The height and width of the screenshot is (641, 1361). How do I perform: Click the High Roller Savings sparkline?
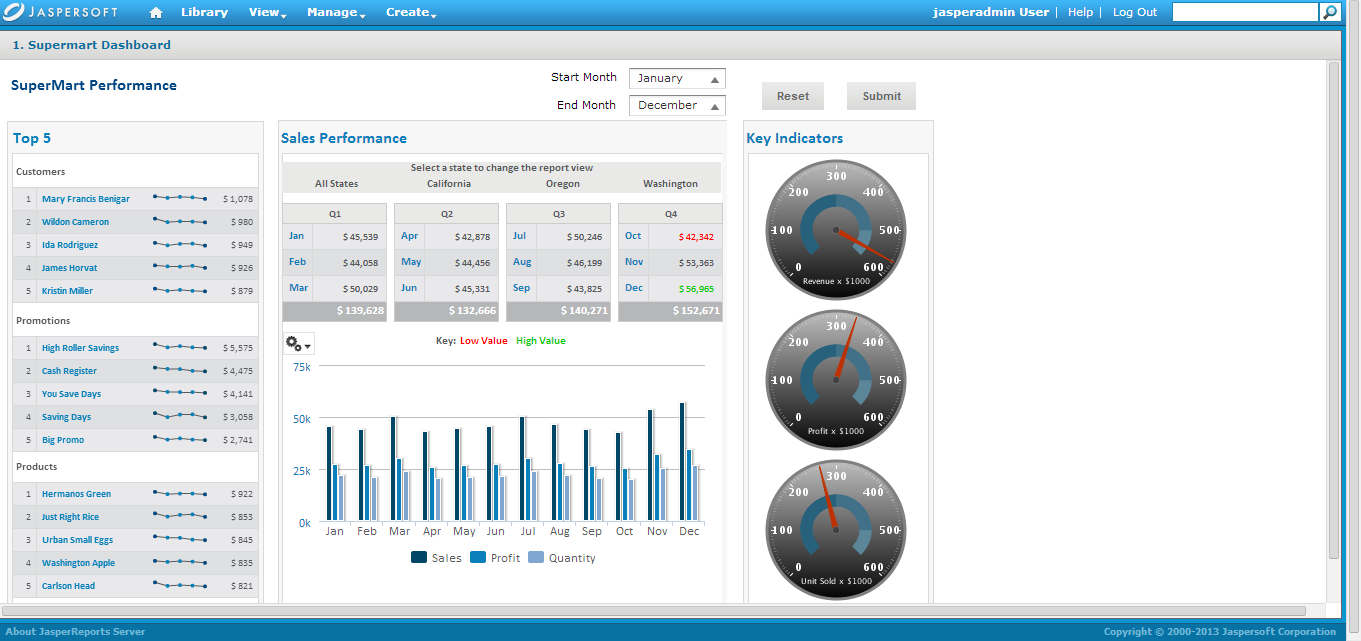pos(180,347)
